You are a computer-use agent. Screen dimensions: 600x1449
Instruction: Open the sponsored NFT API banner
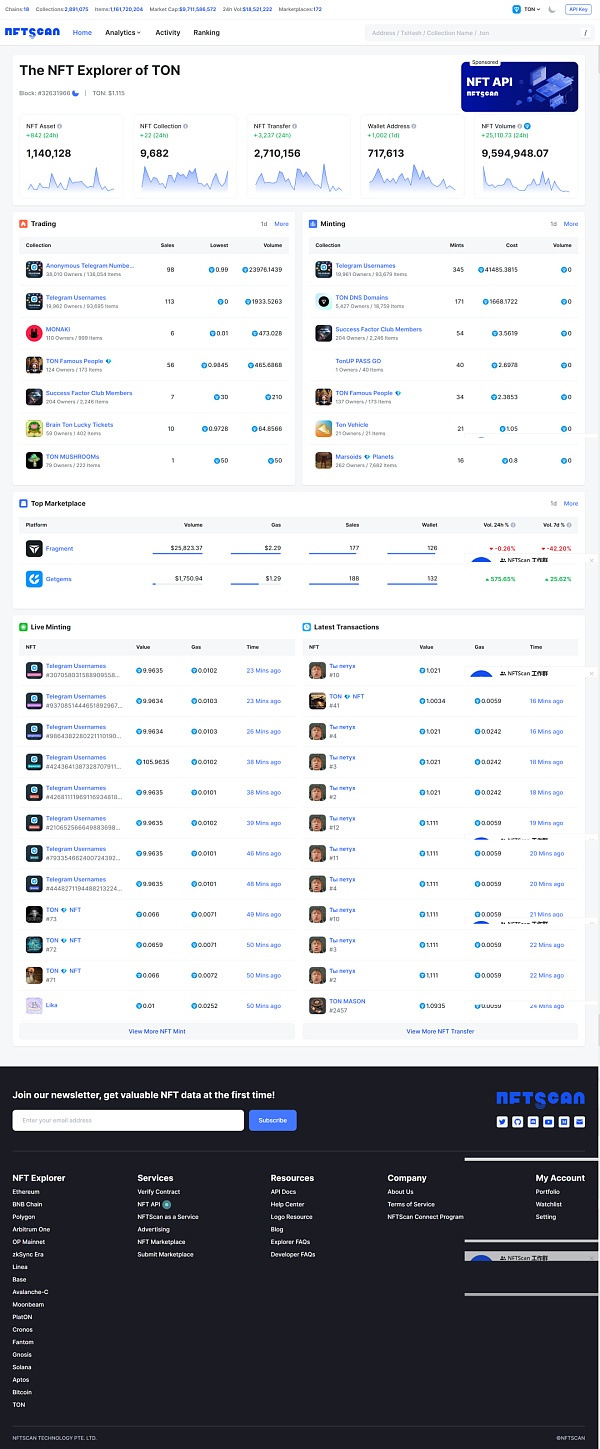[x=519, y=86]
